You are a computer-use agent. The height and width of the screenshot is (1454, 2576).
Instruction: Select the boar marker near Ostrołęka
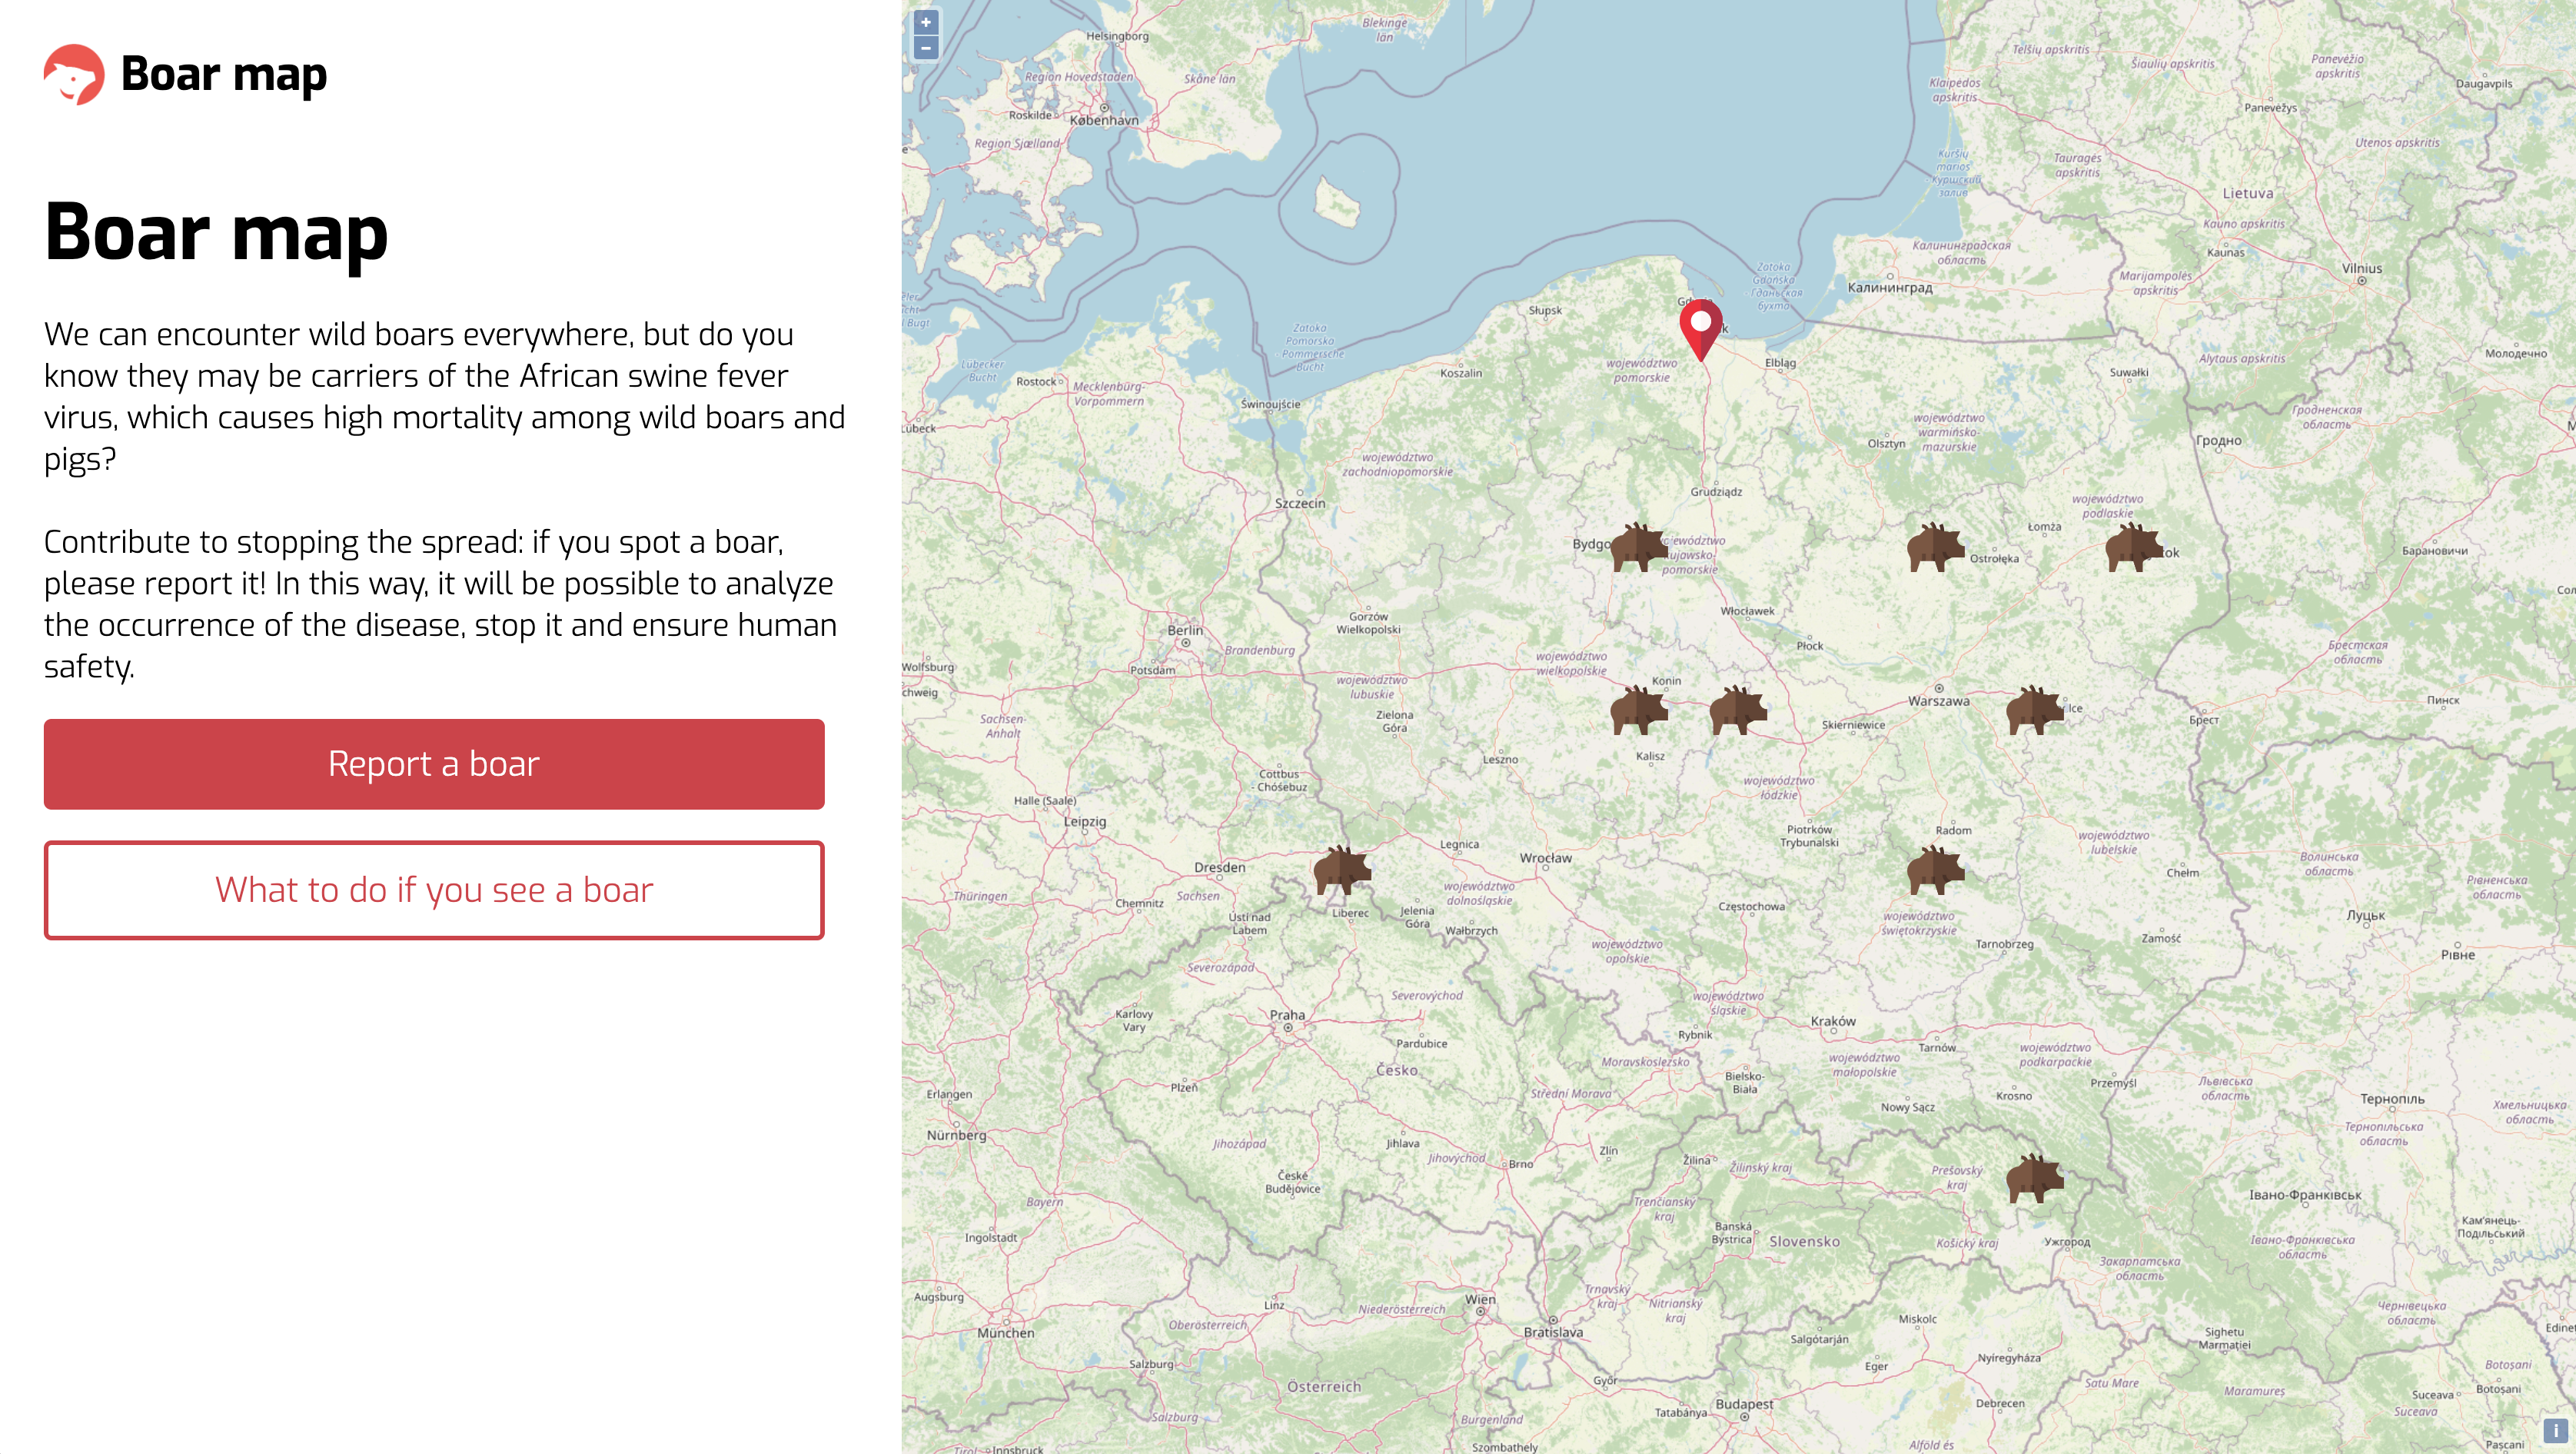coord(1935,548)
